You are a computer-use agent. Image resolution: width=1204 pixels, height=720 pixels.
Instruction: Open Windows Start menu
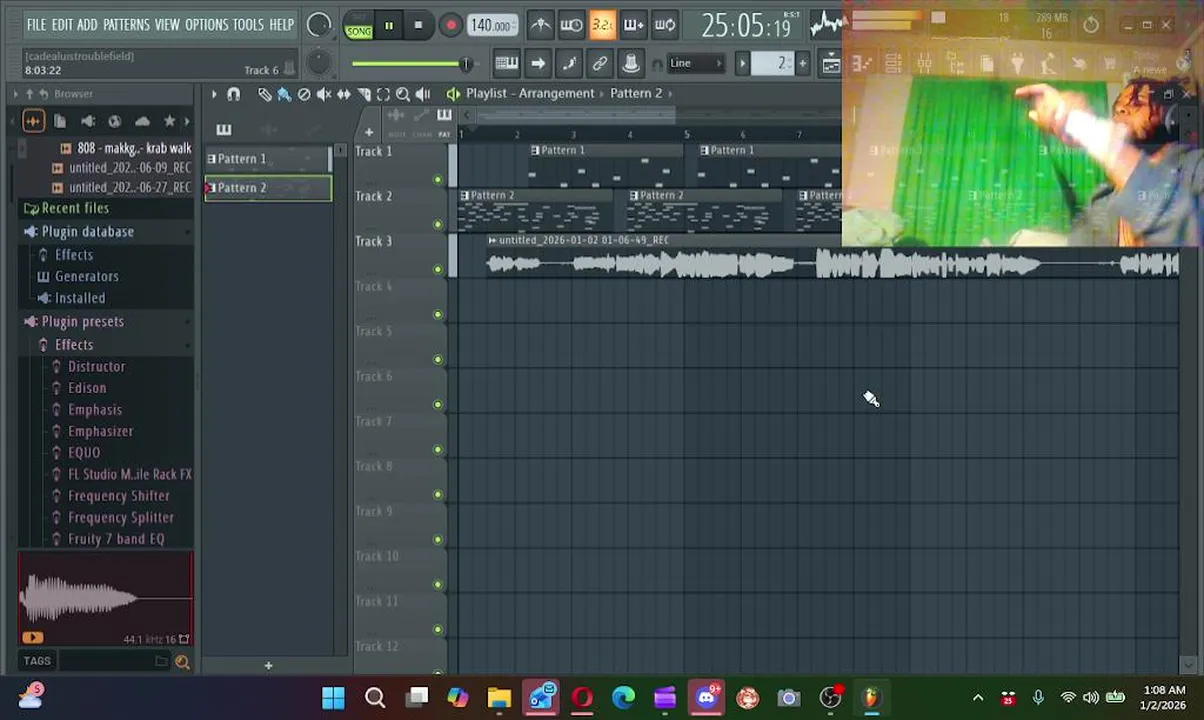coord(333,698)
